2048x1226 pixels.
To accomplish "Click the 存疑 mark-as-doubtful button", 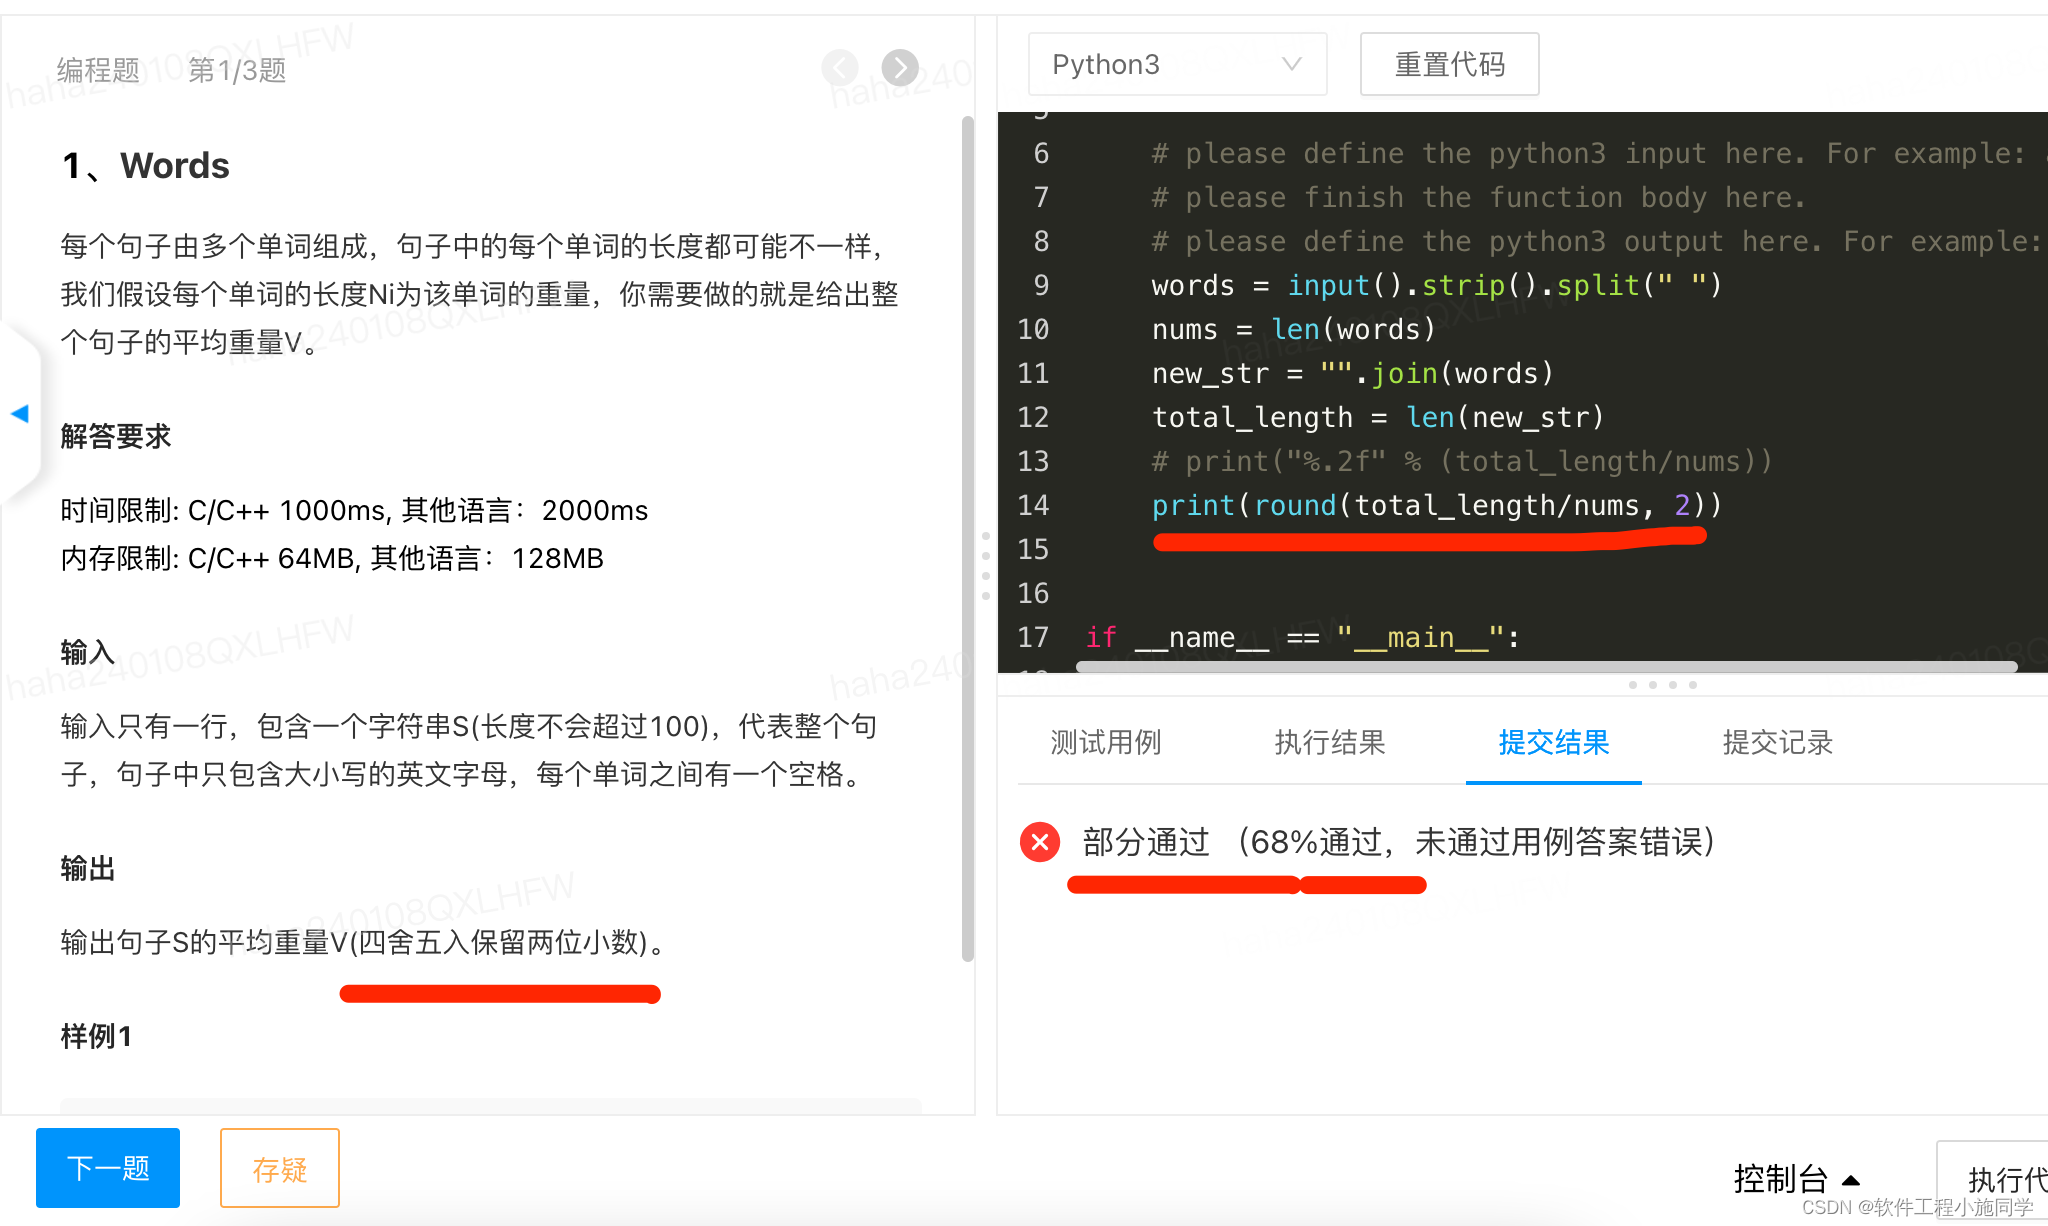I will tap(279, 1167).
